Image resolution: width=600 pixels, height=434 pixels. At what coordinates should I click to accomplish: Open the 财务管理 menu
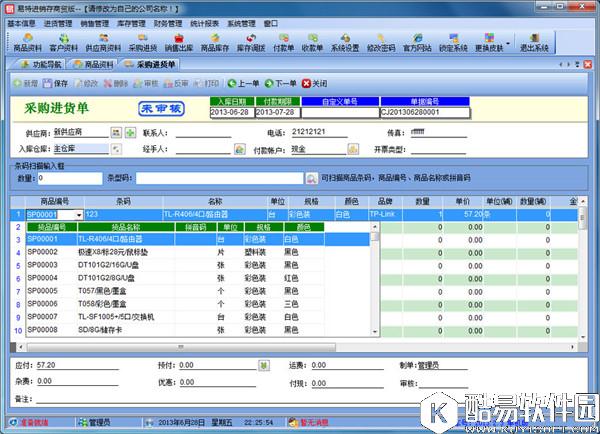click(x=168, y=23)
